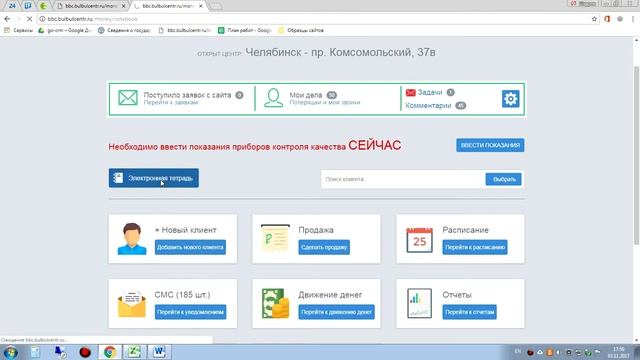Open the Электронная тетрадь button

click(153, 178)
